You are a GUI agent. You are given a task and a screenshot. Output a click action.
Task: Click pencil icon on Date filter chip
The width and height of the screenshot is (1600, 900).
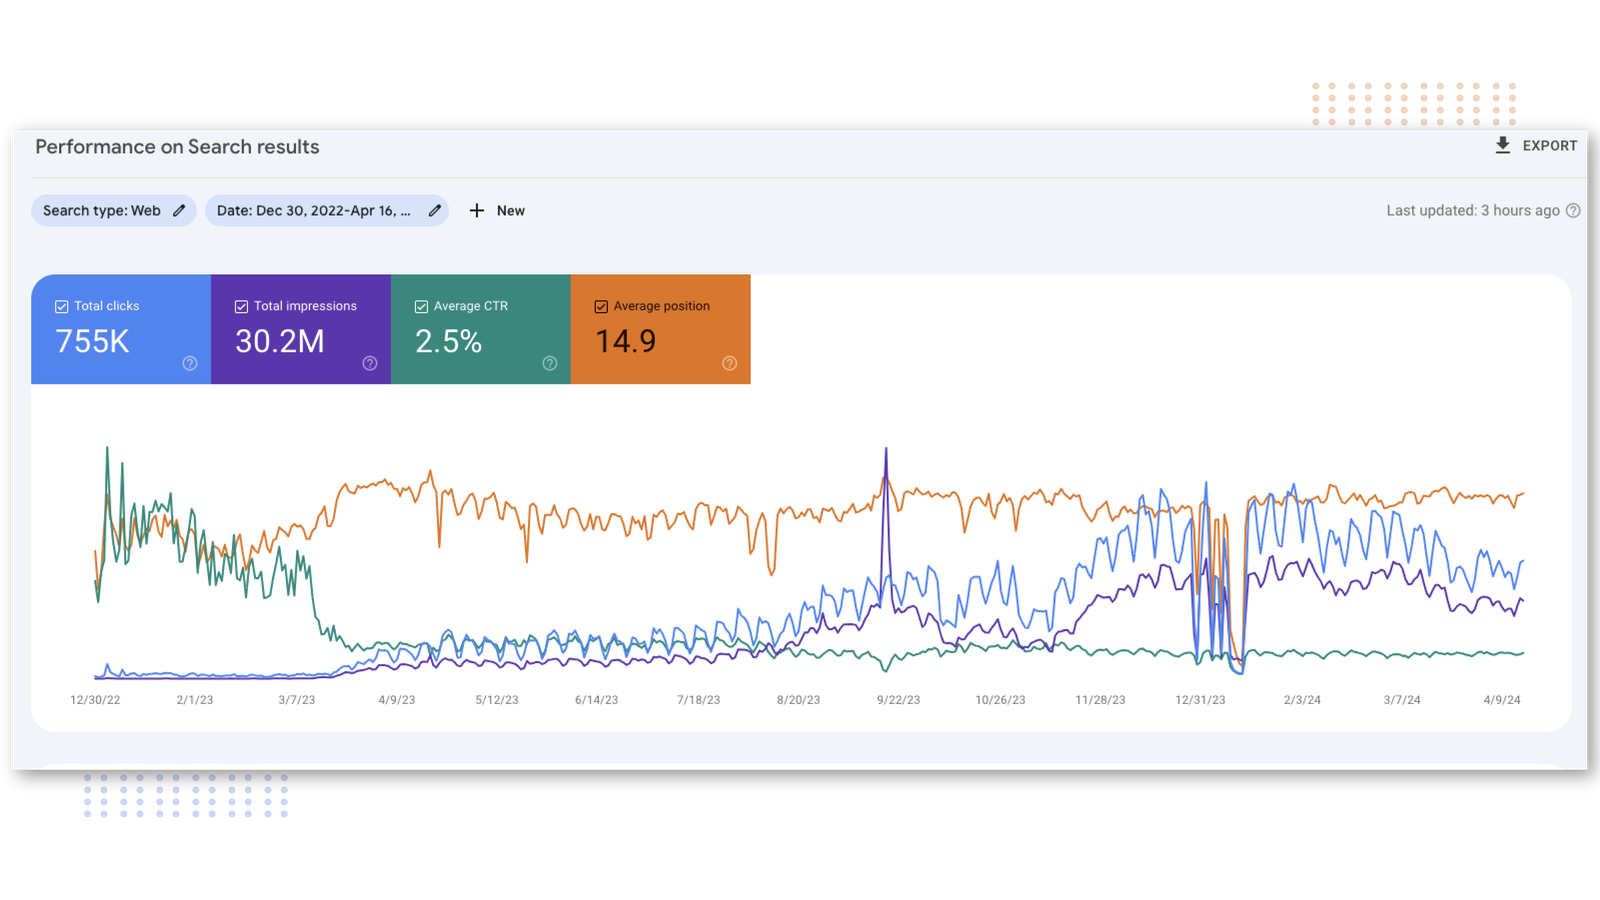(x=435, y=211)
